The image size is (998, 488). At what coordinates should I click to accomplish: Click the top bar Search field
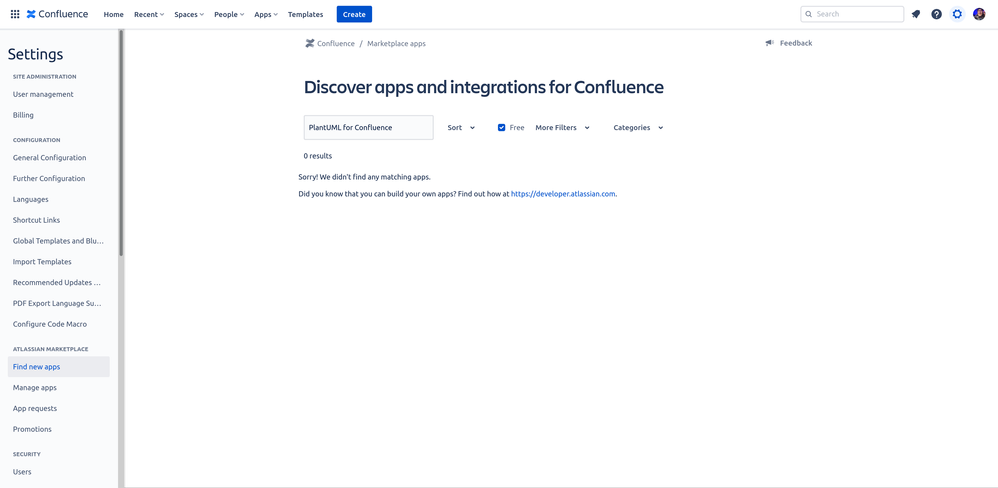(x=852, y=14)
